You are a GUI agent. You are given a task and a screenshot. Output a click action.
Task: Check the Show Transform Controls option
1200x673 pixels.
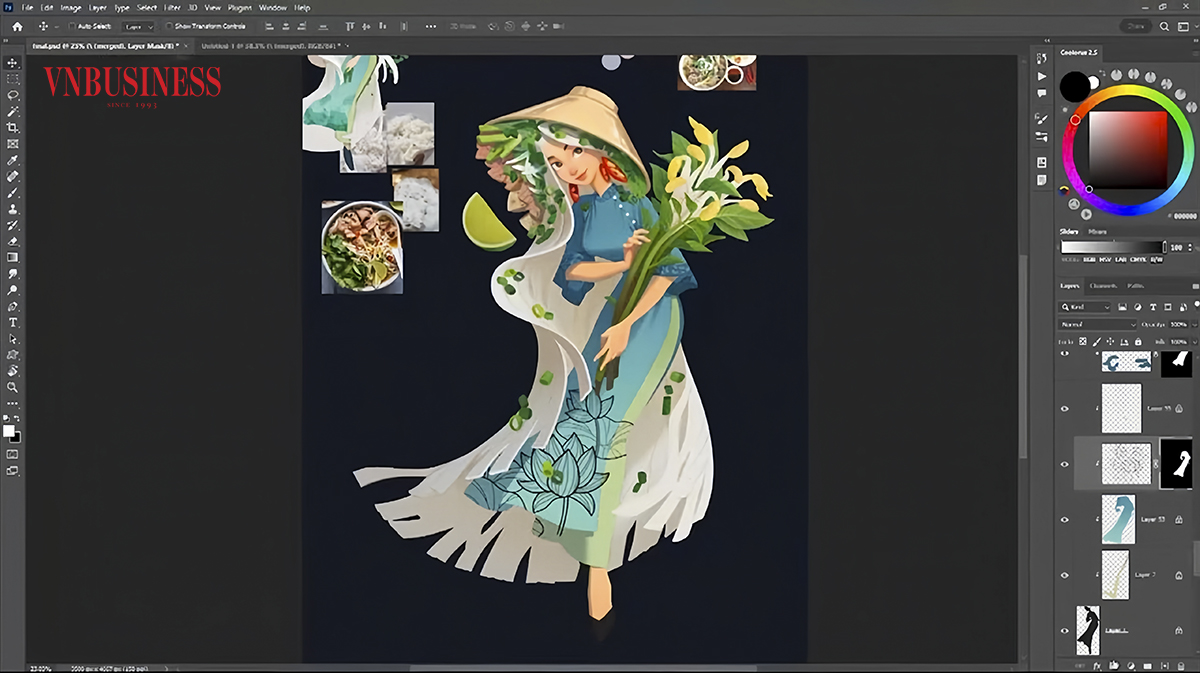point(169,26)
